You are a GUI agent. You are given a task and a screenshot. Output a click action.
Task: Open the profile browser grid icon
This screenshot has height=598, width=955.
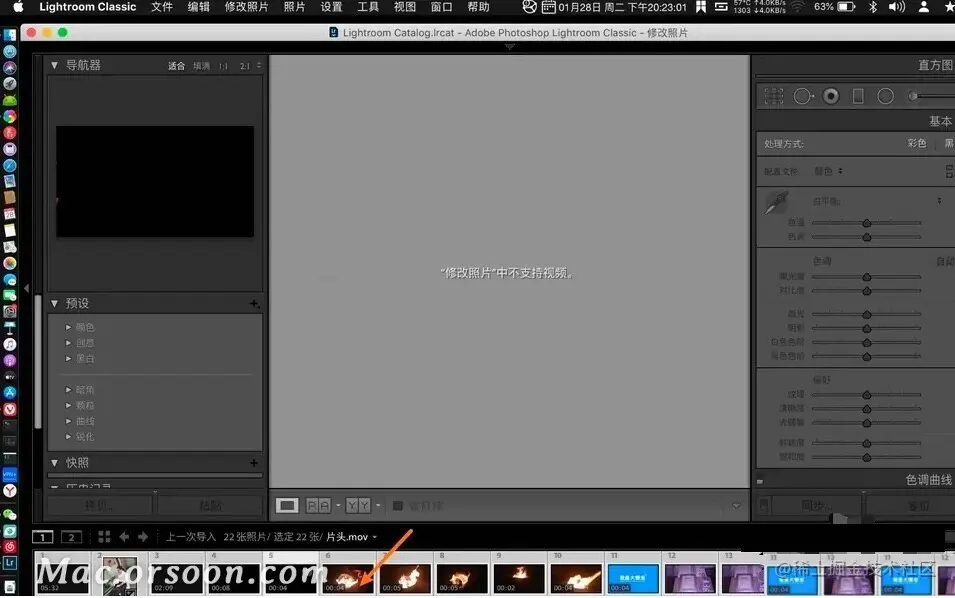click(x=949, y=171)
